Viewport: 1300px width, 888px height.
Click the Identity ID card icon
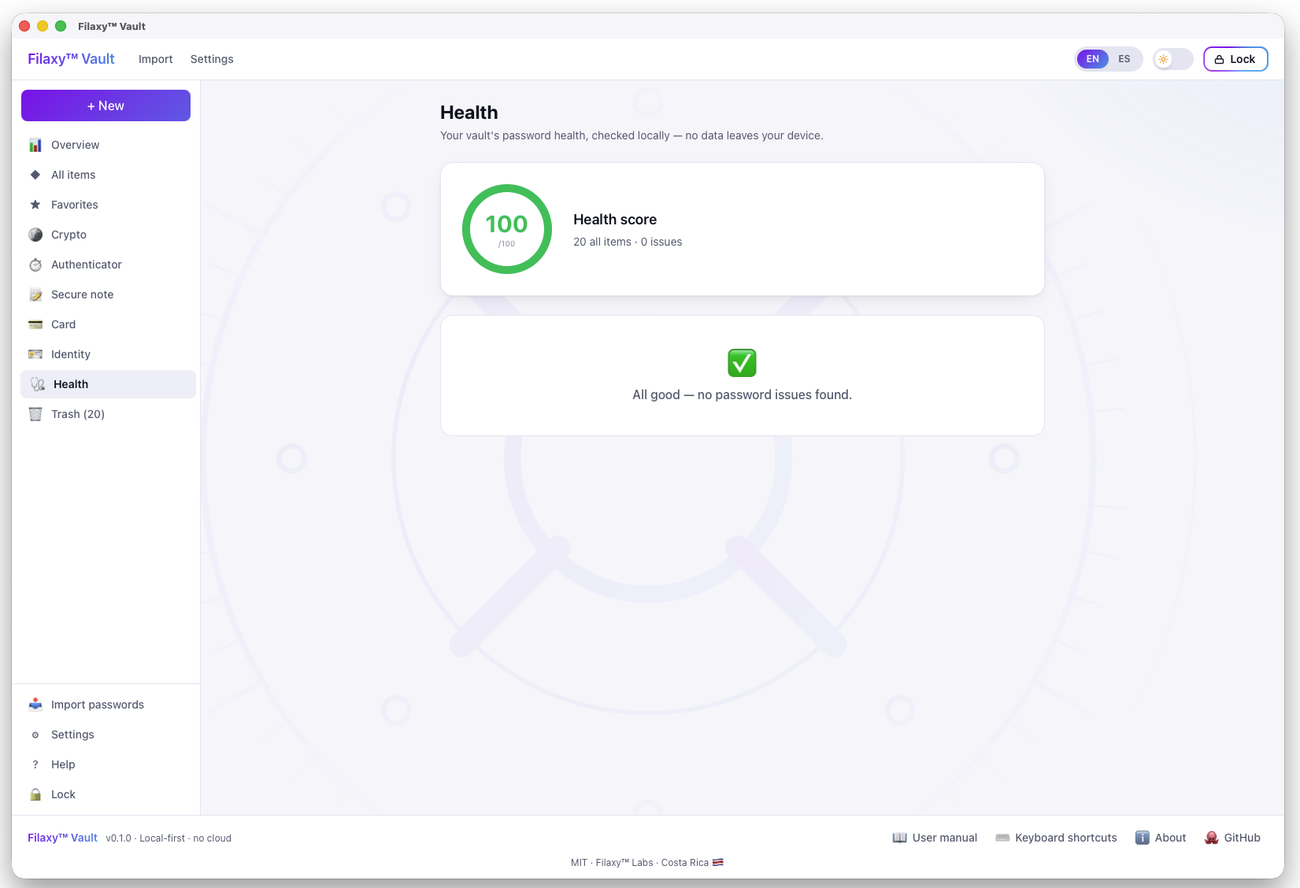coord(35,355)
